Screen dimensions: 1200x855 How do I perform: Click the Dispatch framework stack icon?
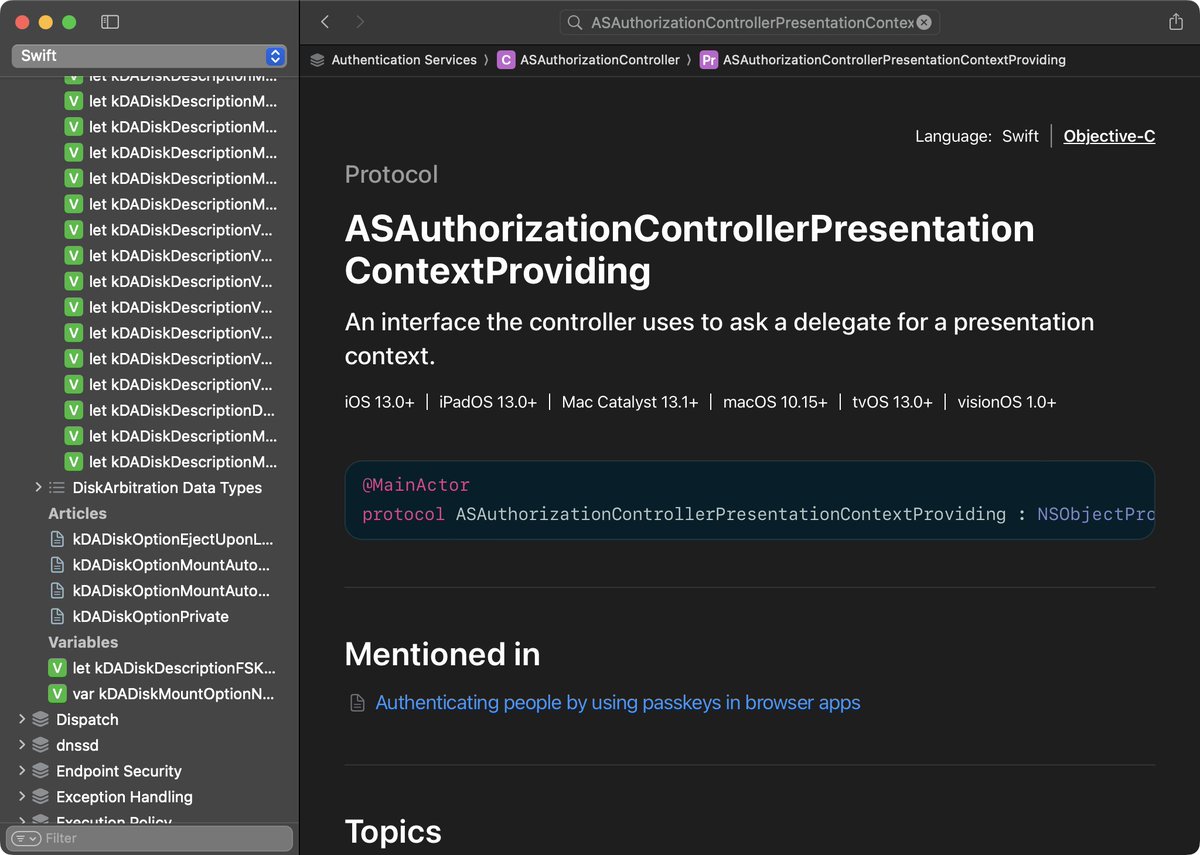[x=40, y=720]
